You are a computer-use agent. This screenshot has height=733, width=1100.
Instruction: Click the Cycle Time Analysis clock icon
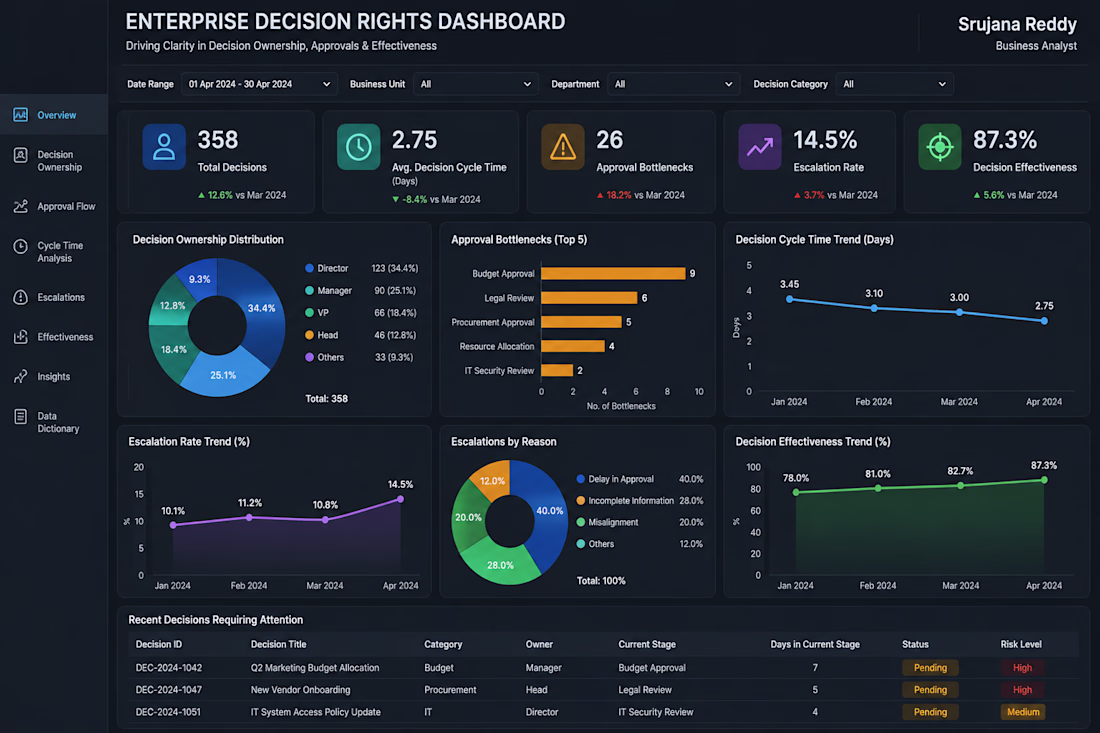coord(20,246)
